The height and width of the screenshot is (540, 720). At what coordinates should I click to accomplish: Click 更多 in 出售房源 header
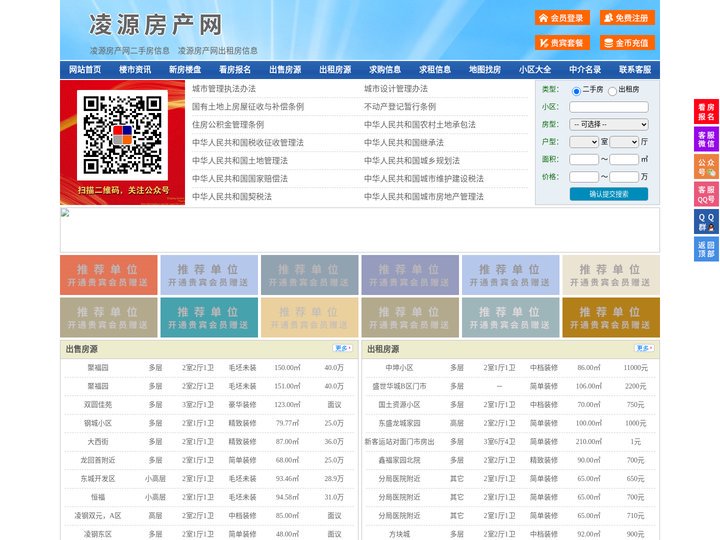pyautogui.click(x=343, y=349)
